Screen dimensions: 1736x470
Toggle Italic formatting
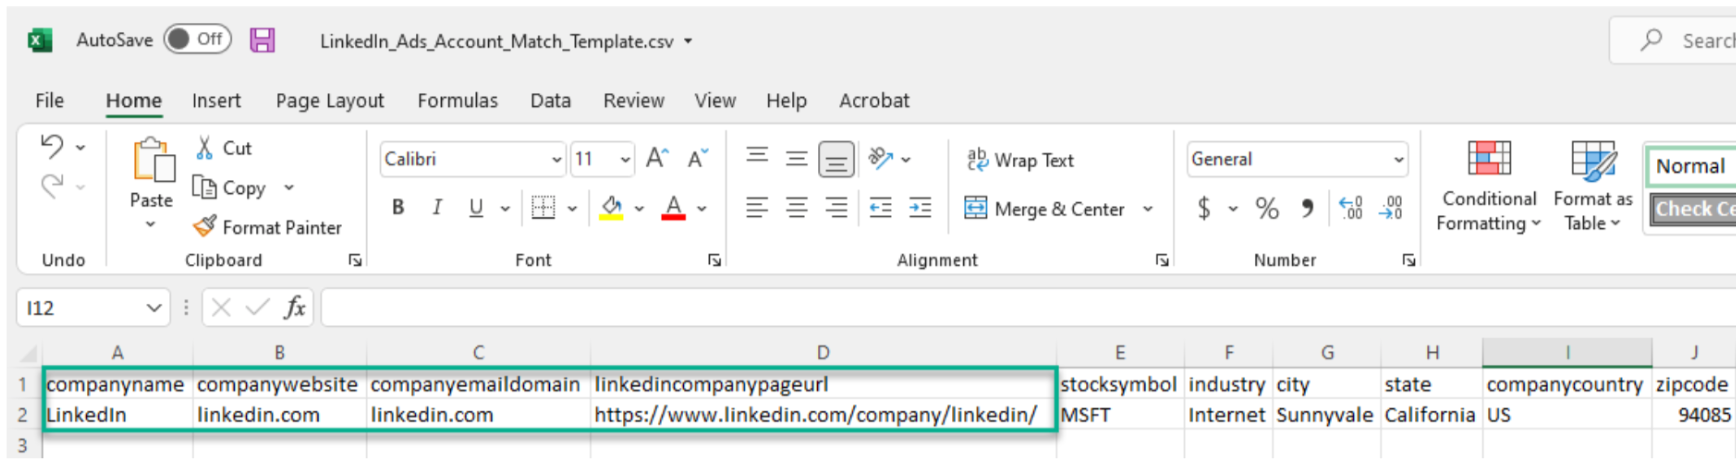click(x=437, y=207)
